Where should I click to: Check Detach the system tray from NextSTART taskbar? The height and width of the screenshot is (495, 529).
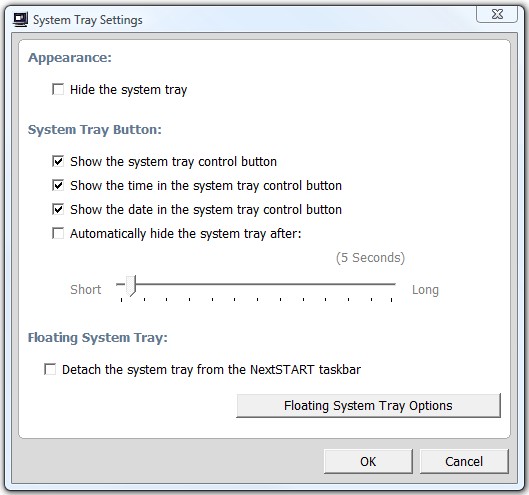[x=50, y=369]
